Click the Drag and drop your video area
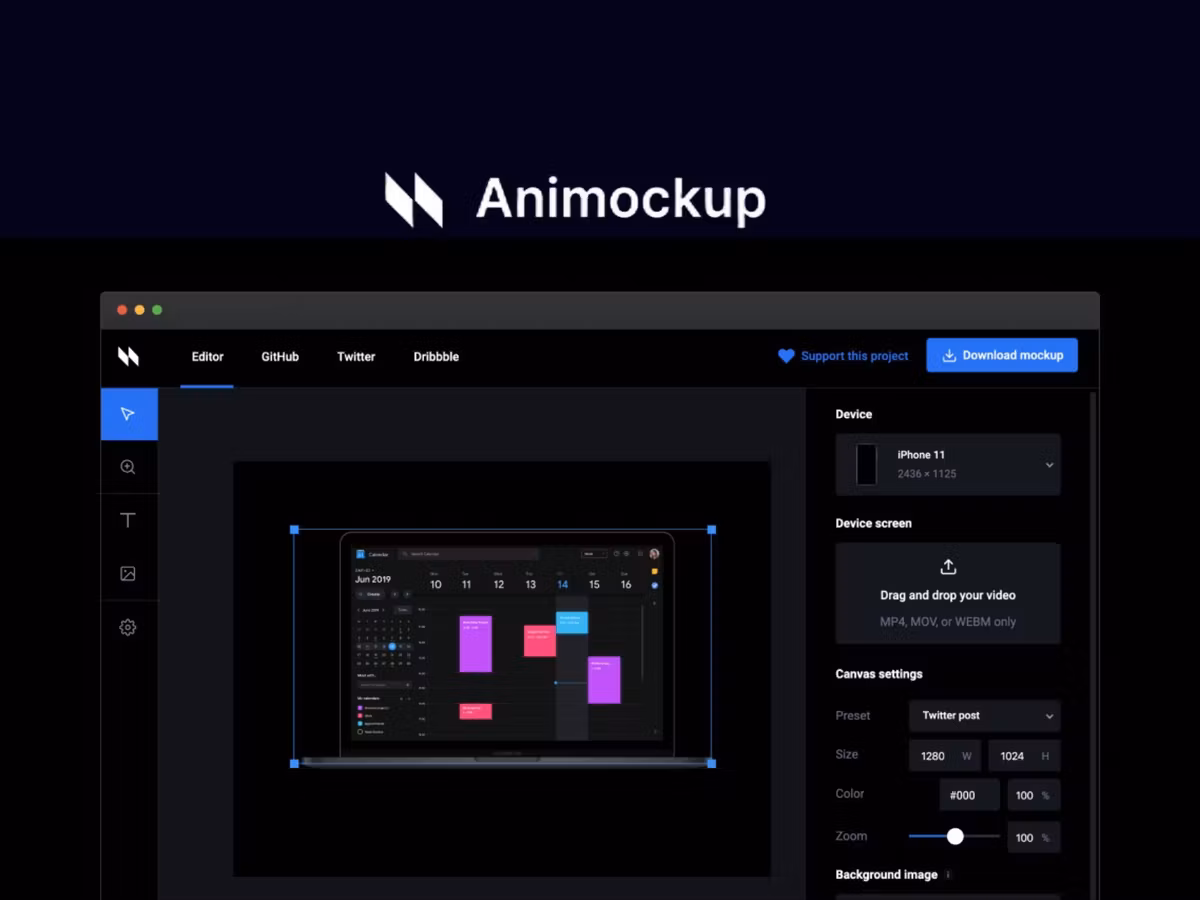This screenshot has width=1200, height=900. point(948,593)
